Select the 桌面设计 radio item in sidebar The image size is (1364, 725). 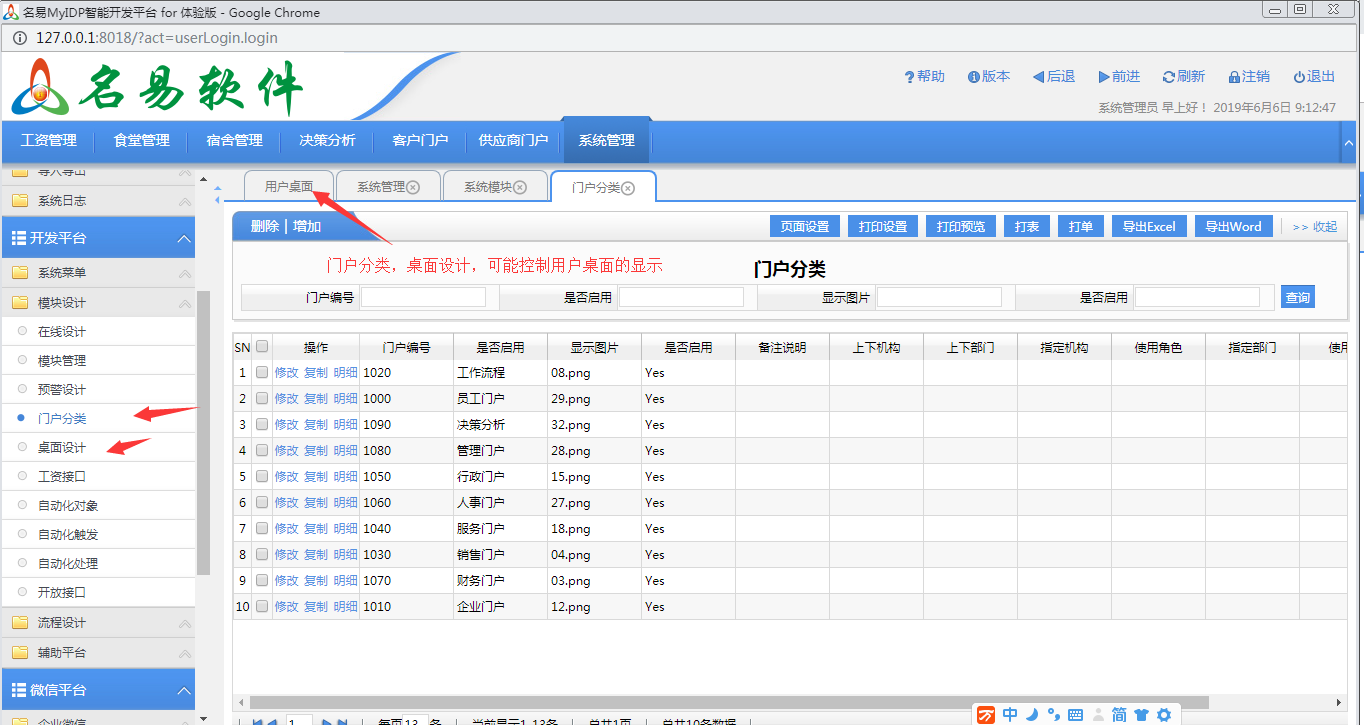point(22,447)
